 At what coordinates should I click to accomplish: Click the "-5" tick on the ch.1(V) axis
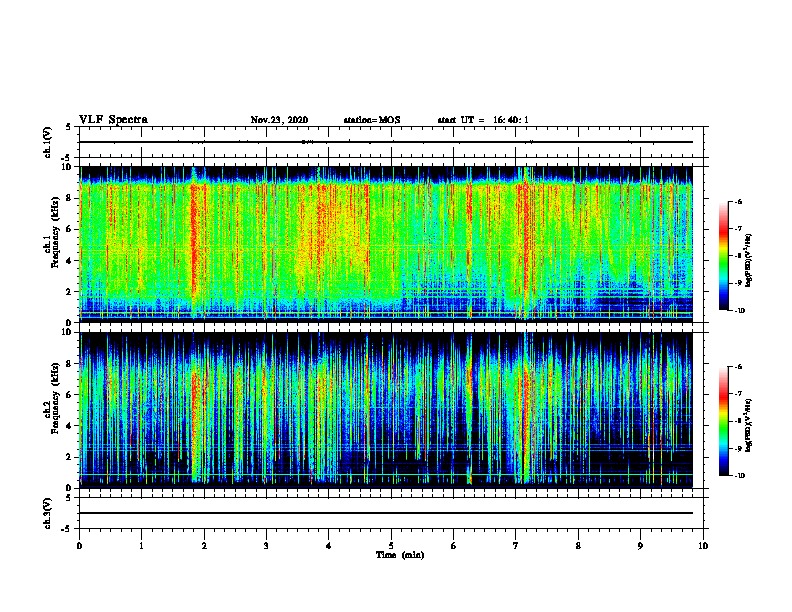[67, 158]
